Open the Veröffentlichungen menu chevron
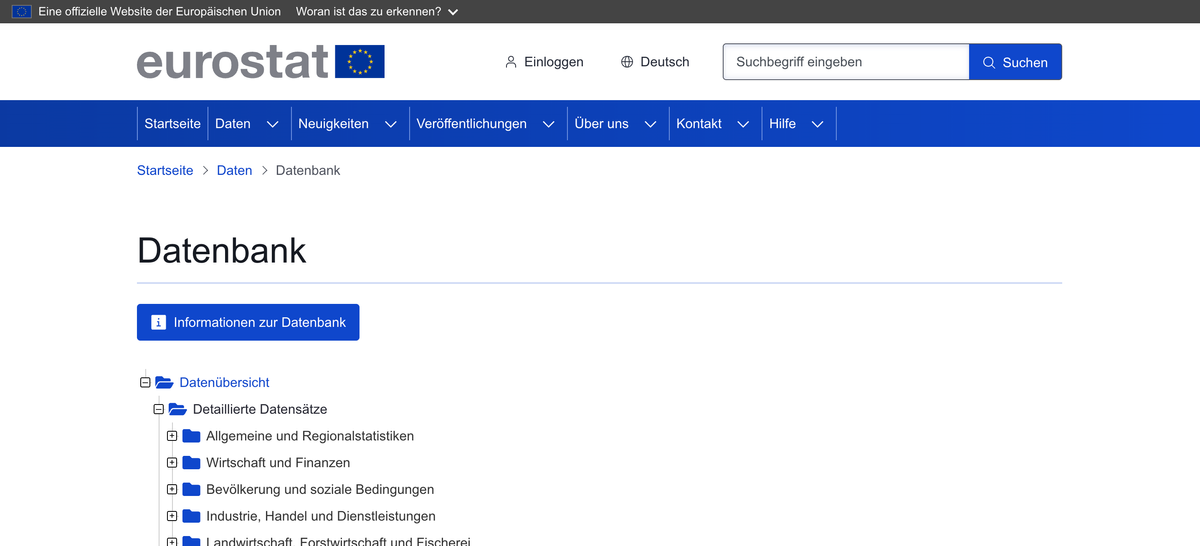 [x=548, y=124]
